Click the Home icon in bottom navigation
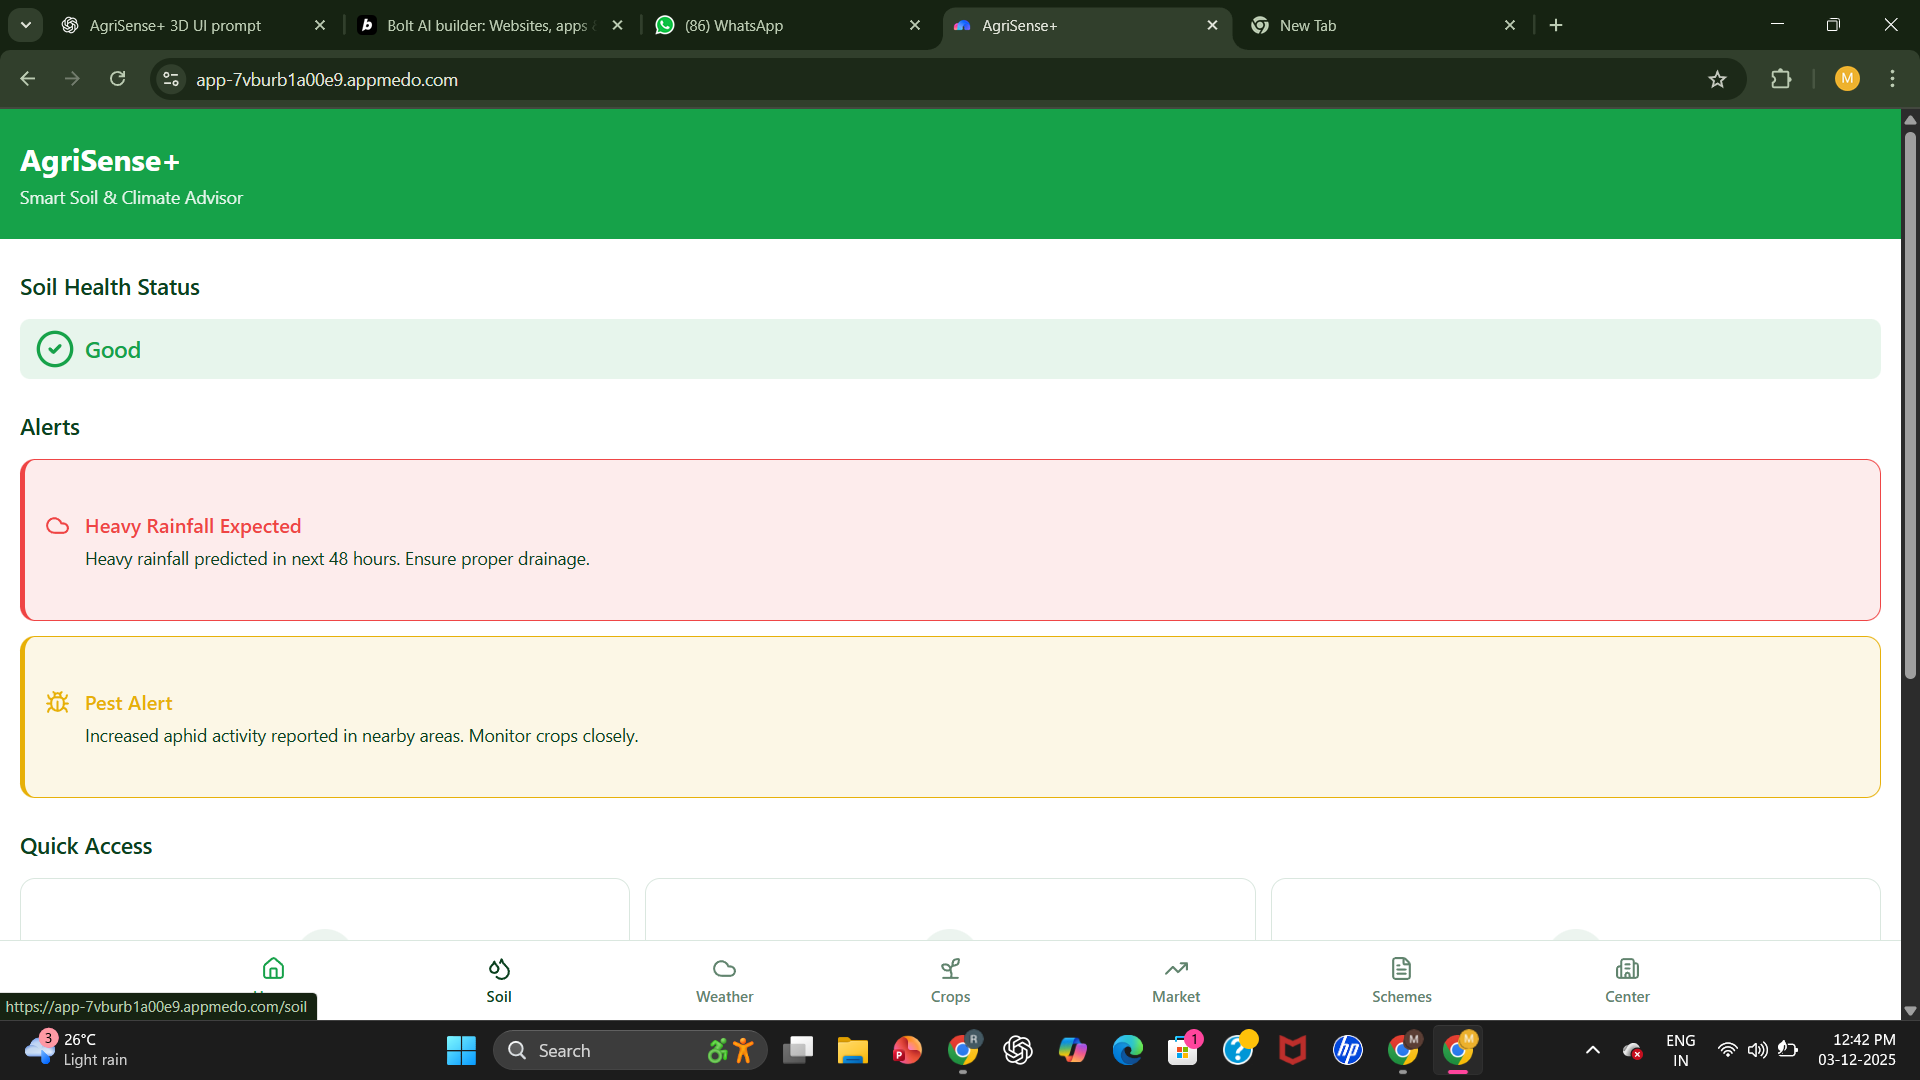Image resolution: width=1920 pixels, height=1080 pixels. 273,969
